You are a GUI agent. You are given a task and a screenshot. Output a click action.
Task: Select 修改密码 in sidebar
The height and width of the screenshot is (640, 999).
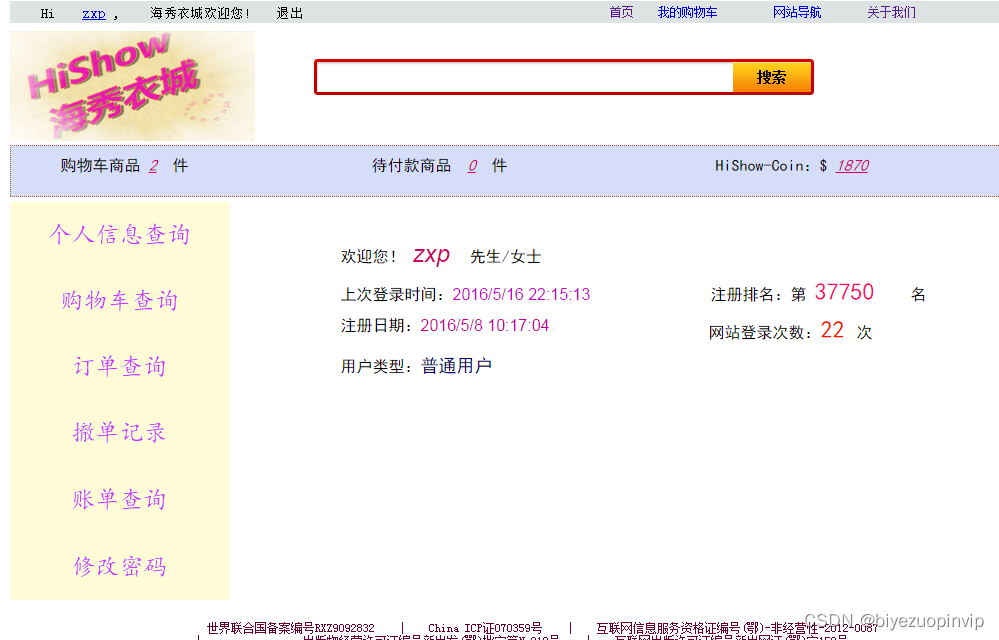(x=120, y=566)
